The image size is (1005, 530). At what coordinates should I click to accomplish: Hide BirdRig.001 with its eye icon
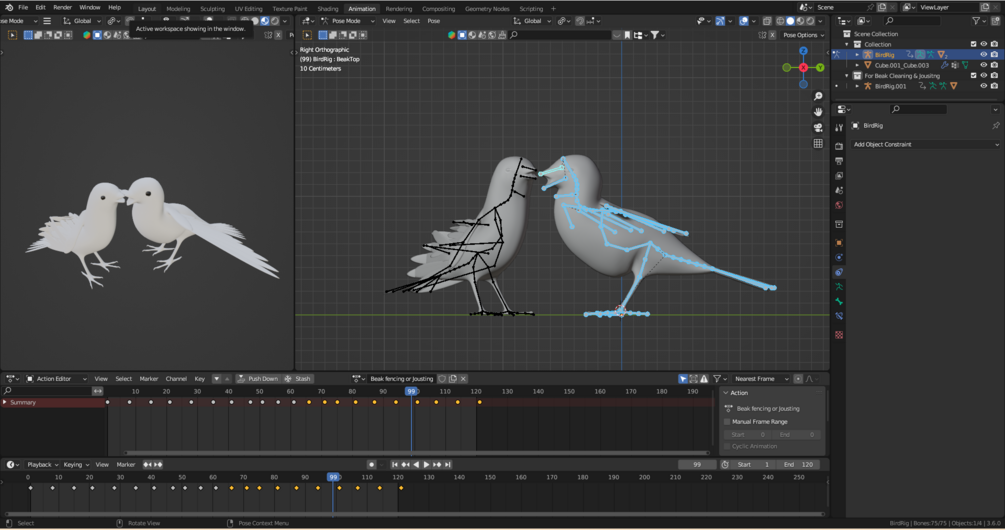coord(983,86)
